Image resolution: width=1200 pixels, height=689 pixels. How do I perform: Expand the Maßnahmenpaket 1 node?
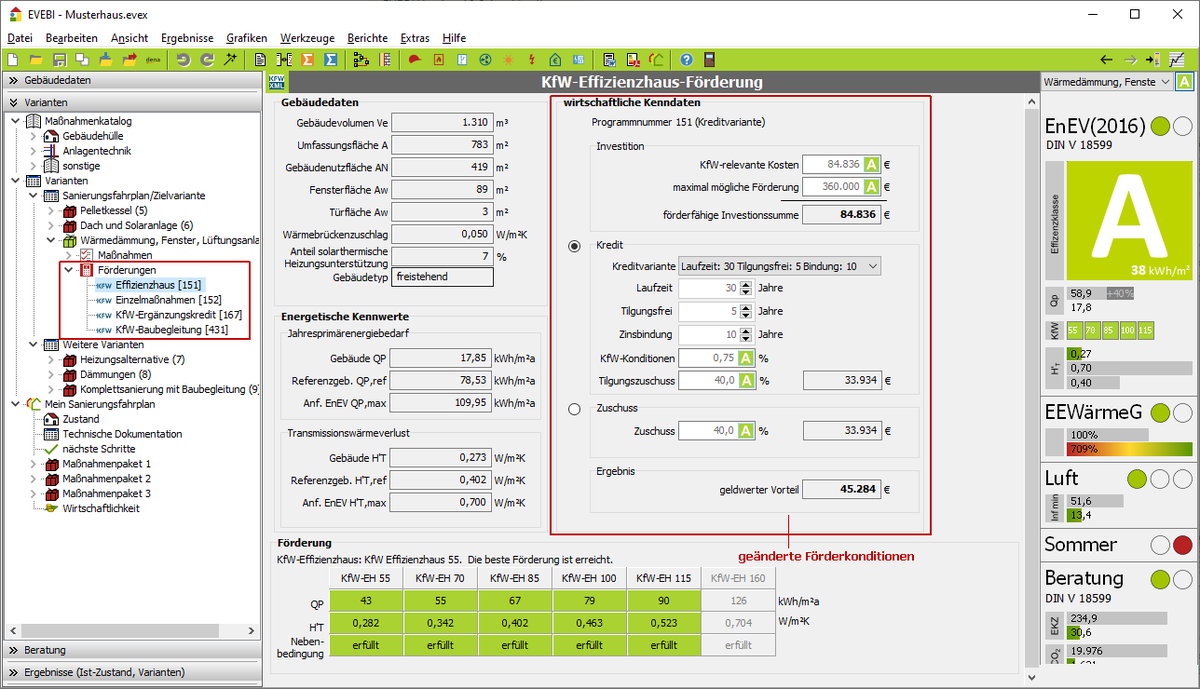click(35, 464)
